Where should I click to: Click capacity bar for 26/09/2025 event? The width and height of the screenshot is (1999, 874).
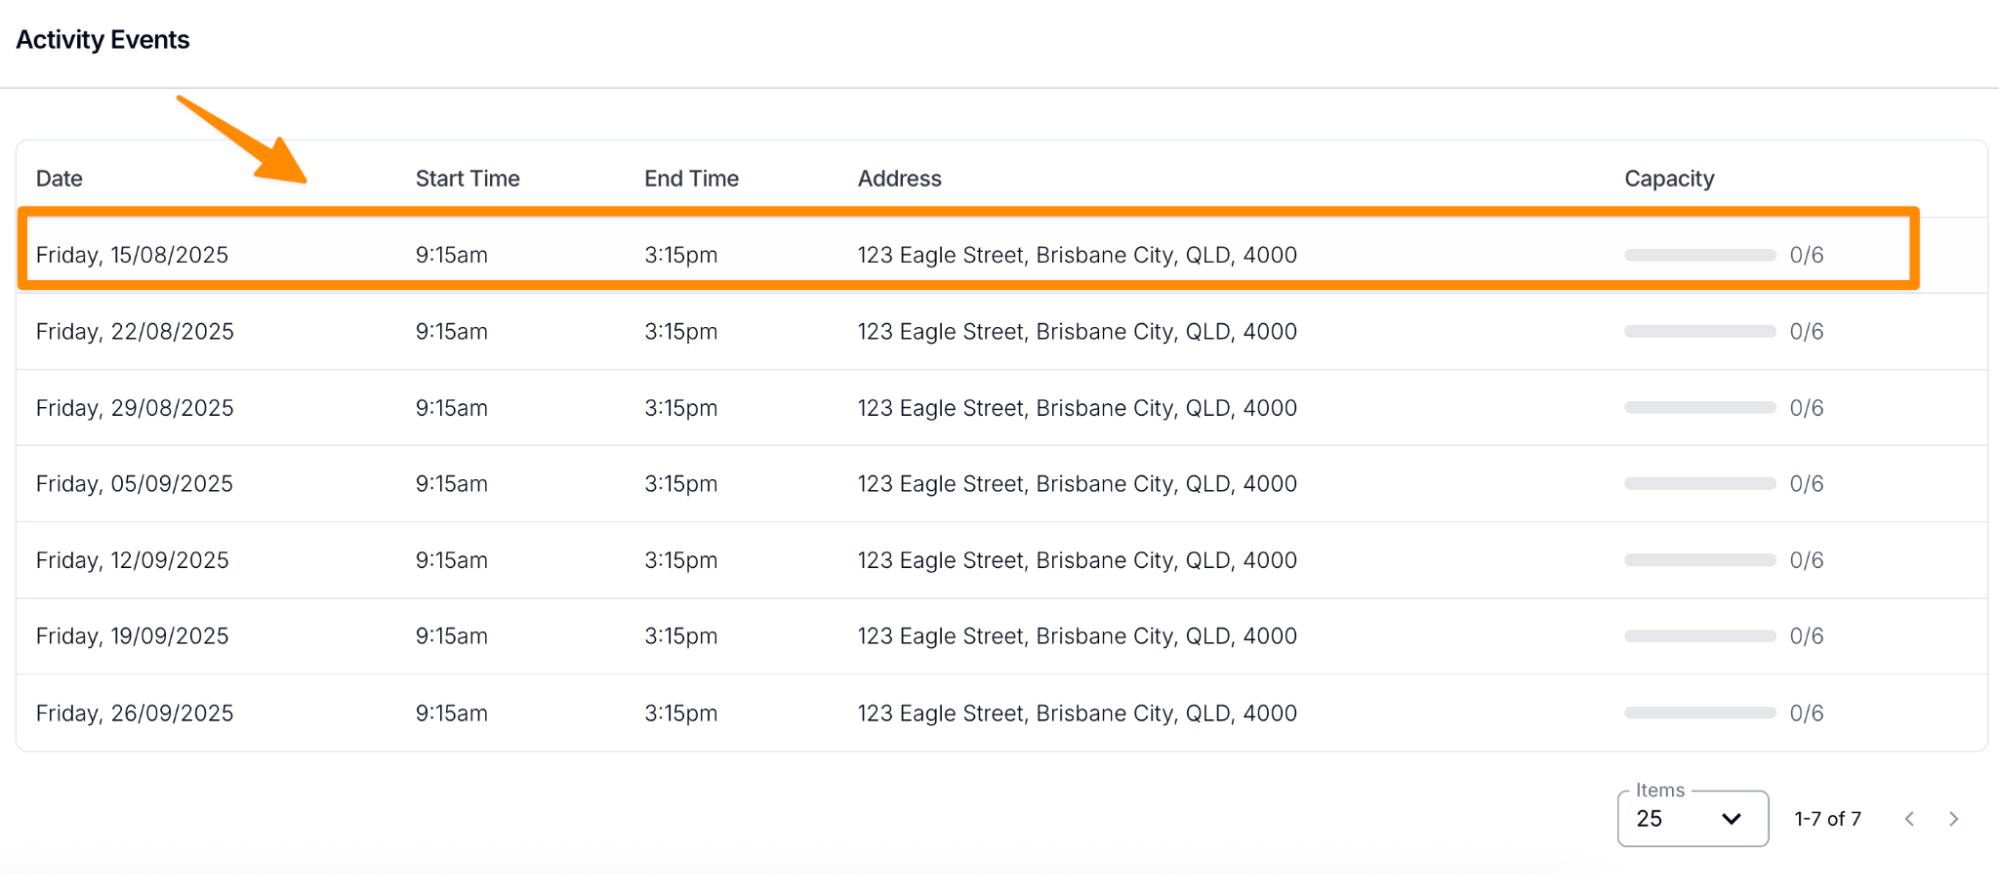(1700, 713)
